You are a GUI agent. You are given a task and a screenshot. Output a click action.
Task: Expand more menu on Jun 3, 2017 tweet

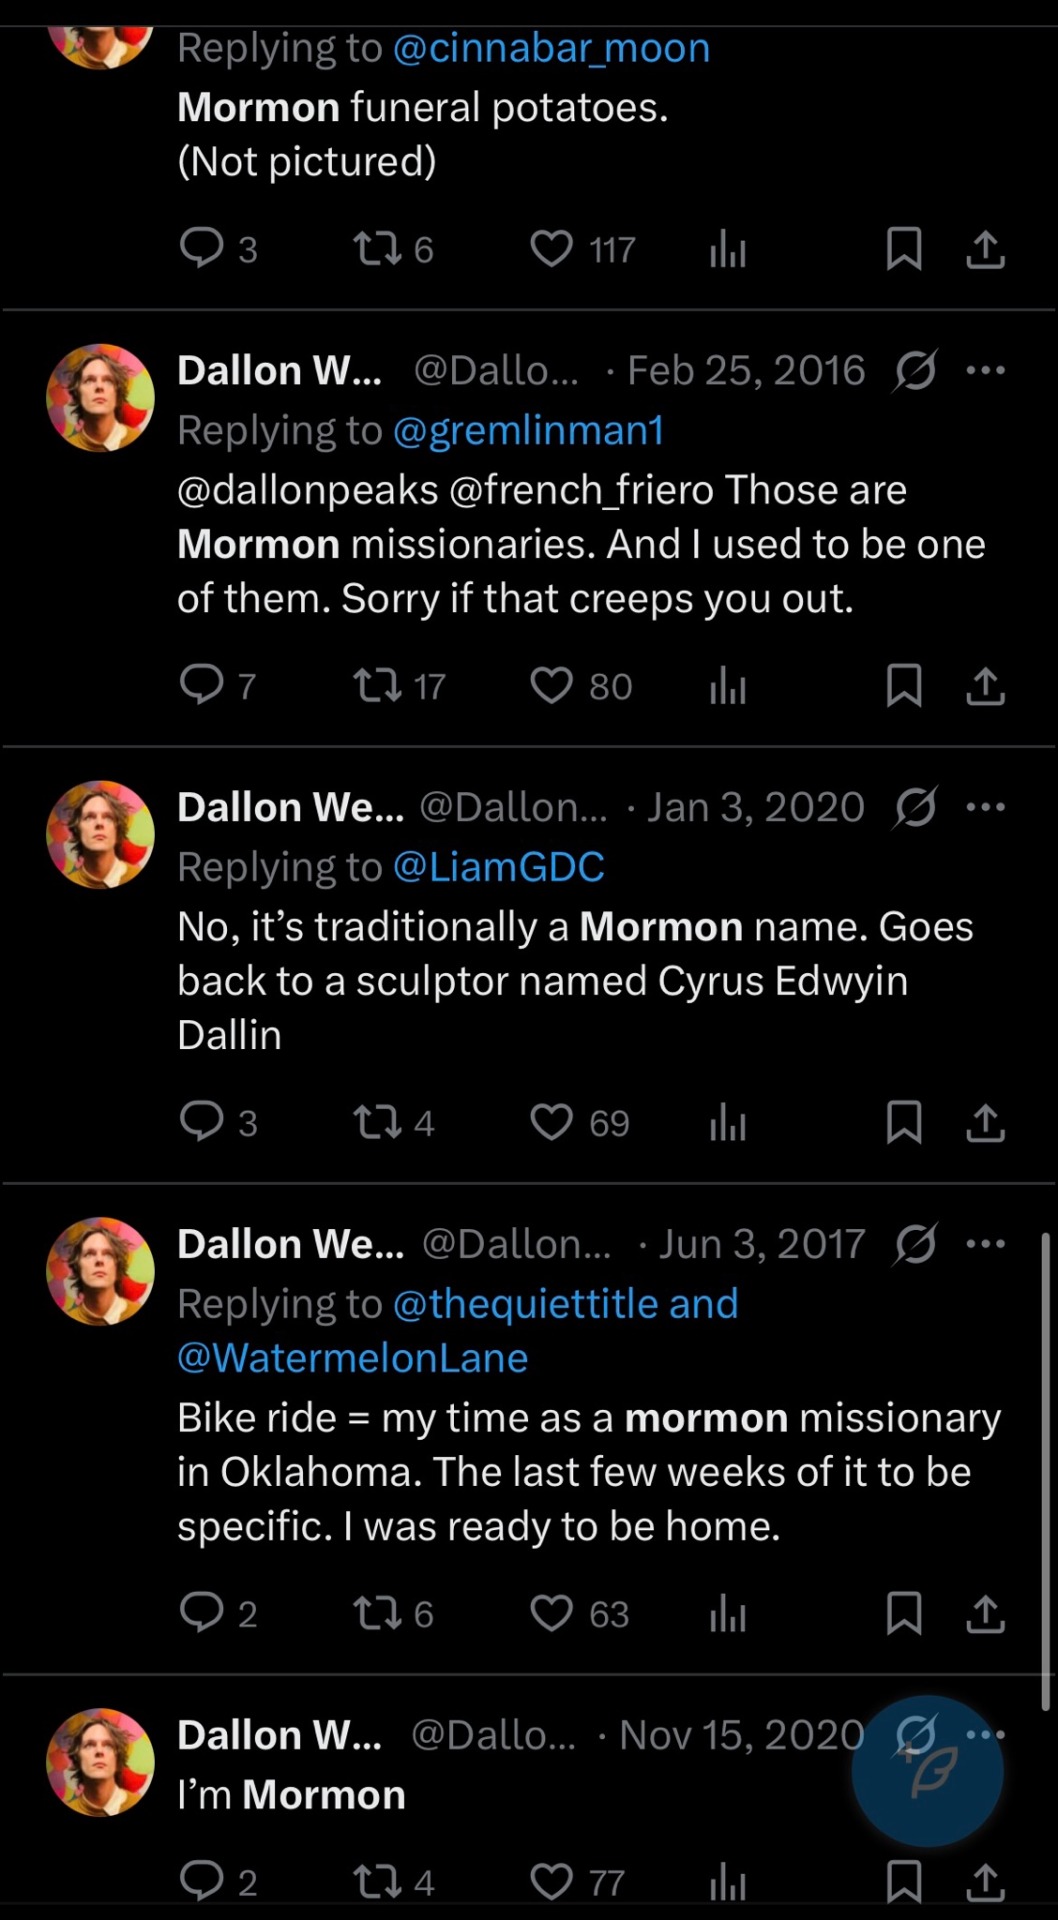[986, 1244]
